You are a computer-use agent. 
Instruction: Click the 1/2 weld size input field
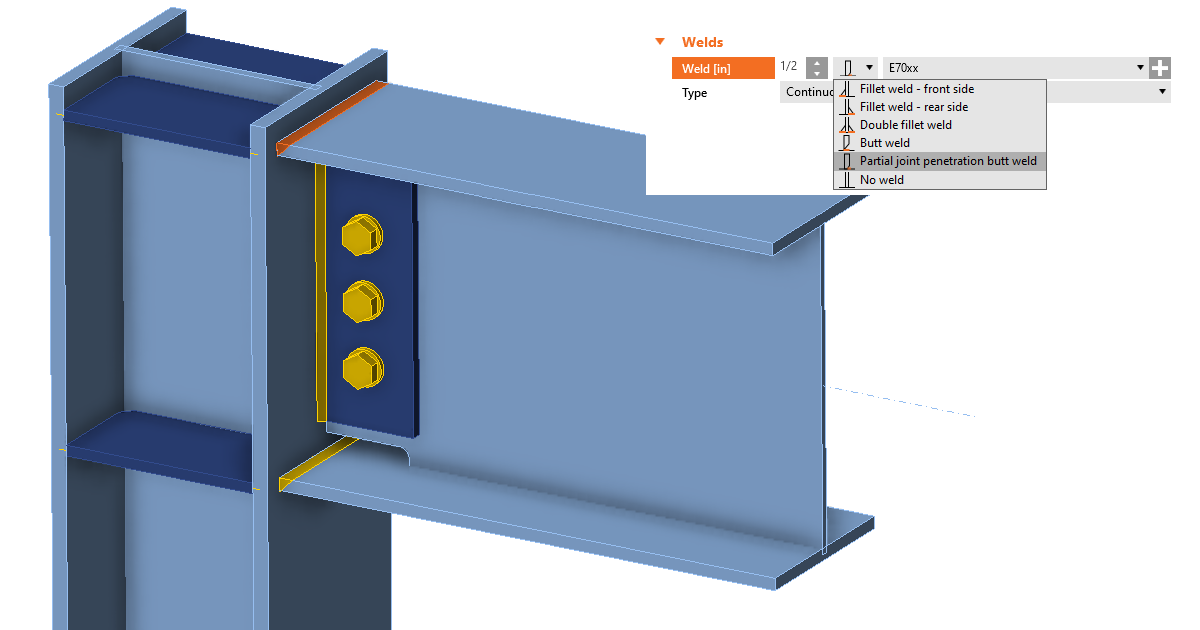point(790,67)
